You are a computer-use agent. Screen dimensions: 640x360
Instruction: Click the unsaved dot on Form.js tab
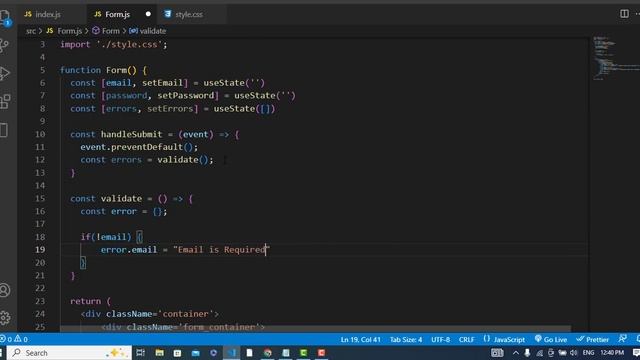pyautogui.click(x=148, y=14)
